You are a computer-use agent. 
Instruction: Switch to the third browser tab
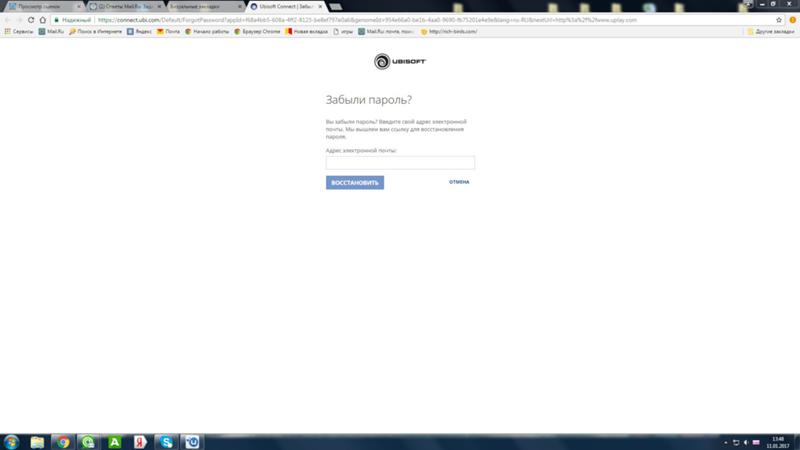(204, 7)
